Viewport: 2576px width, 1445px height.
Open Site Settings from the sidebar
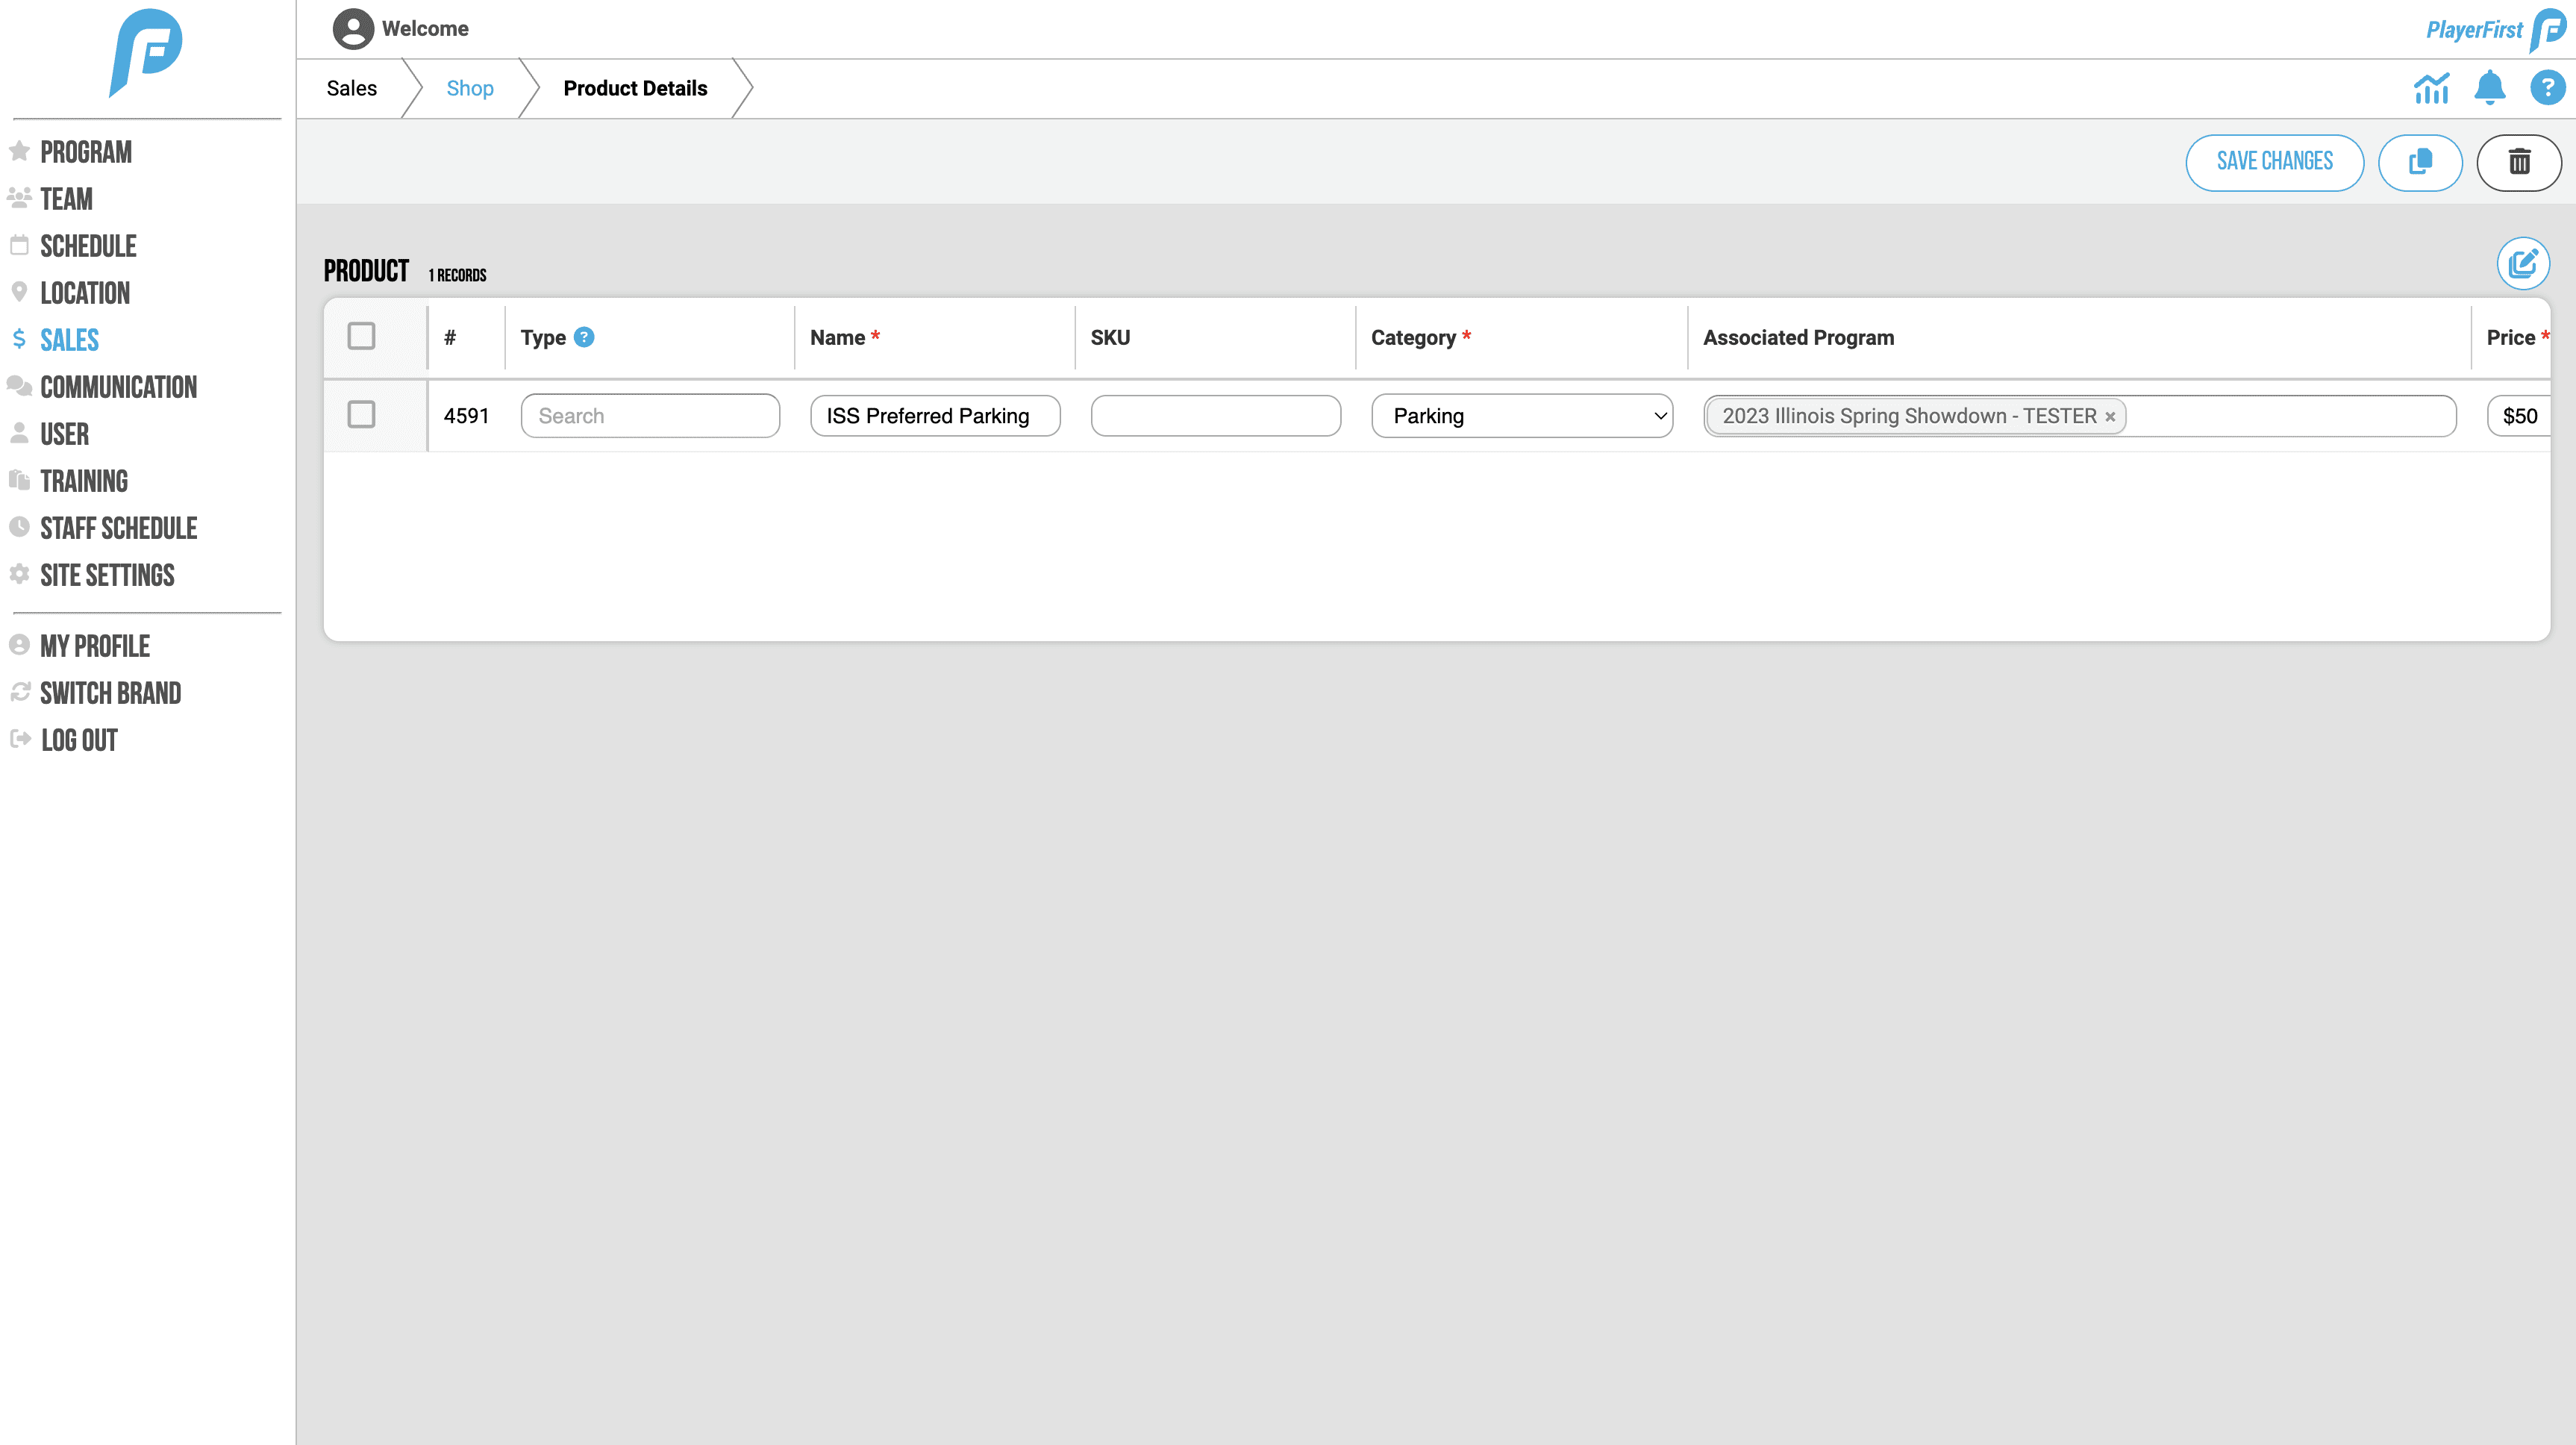(107, 575)
